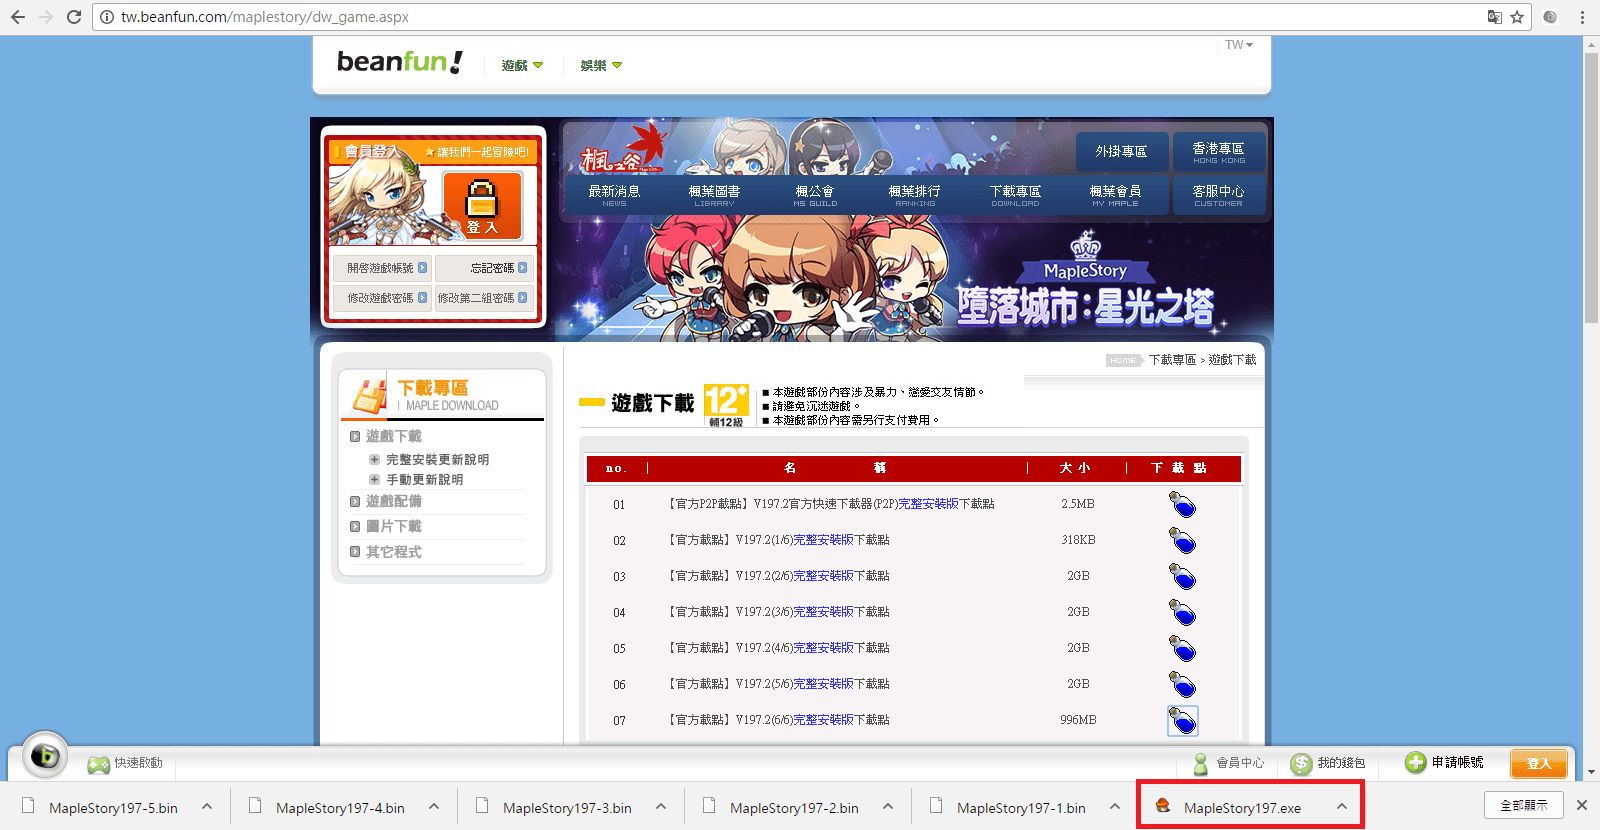Click the 遊戲配備 sidebar item
1600x830 pixels.
pyautogui.click(x=394, y=501)
